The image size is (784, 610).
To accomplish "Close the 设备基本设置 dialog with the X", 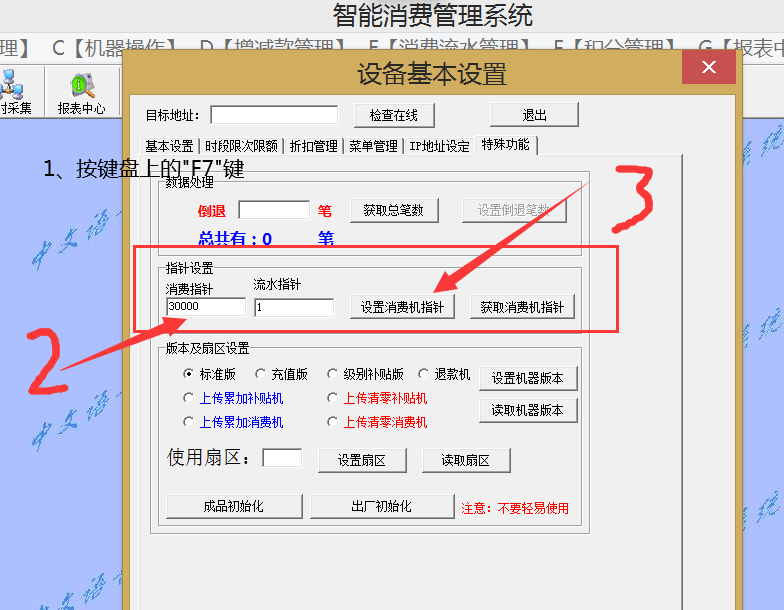I will coord(709,68).
